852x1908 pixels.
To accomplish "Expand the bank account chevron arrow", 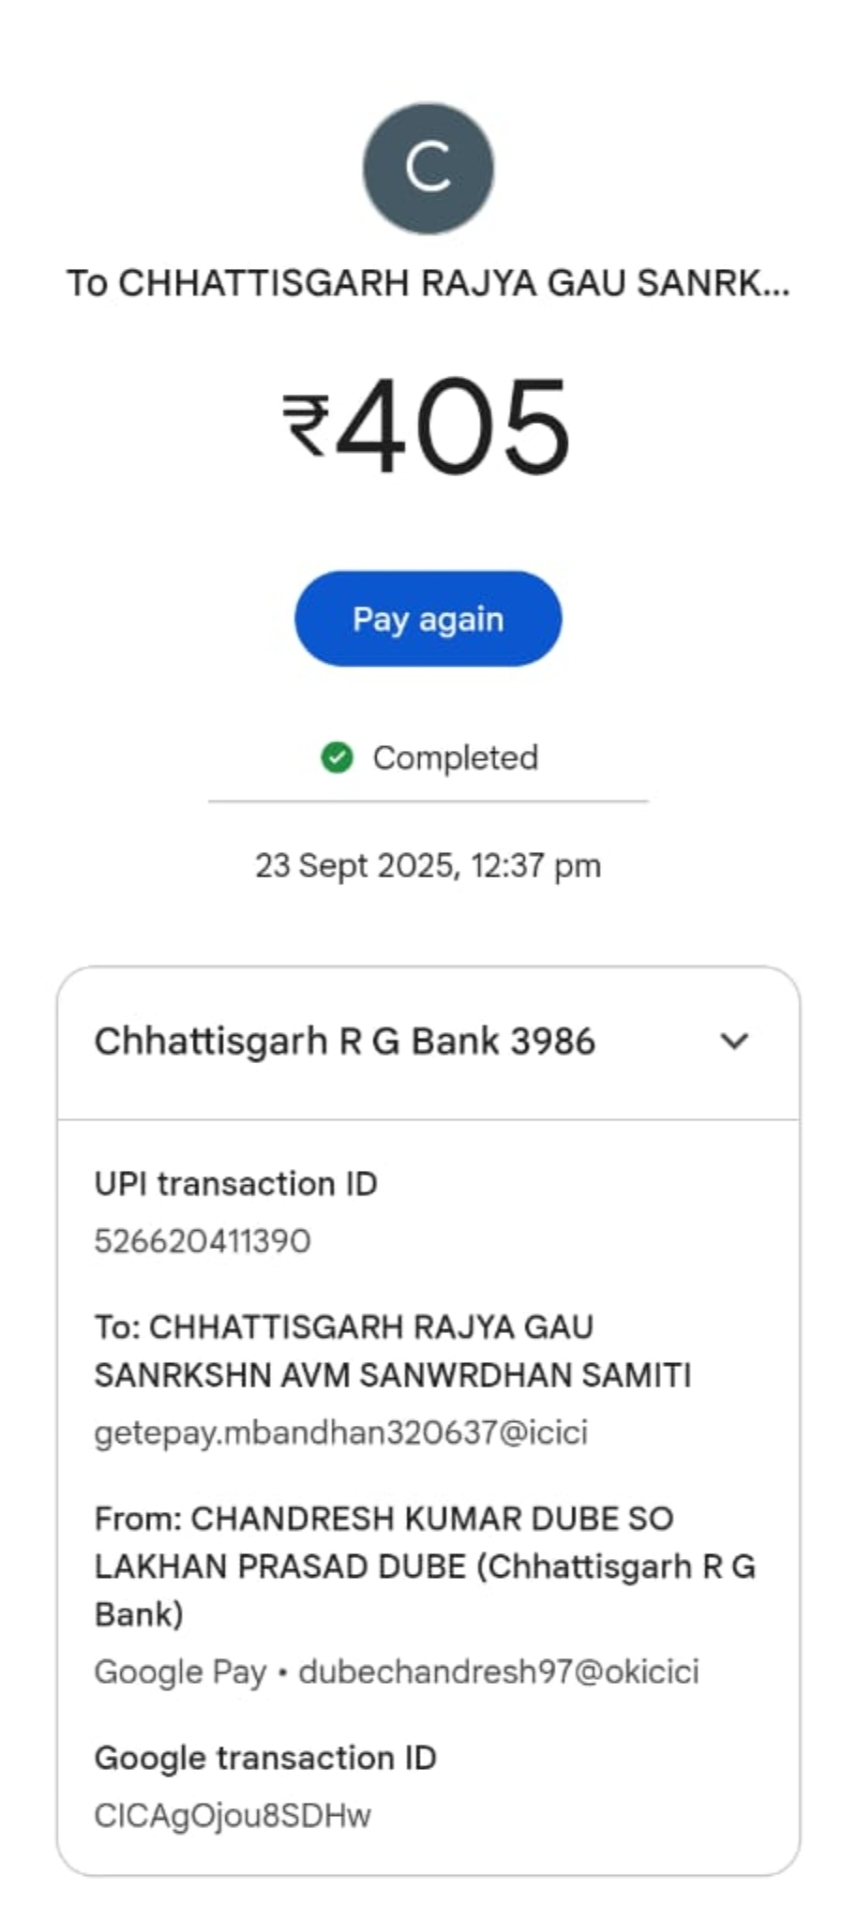I will tap(734, 1041).
